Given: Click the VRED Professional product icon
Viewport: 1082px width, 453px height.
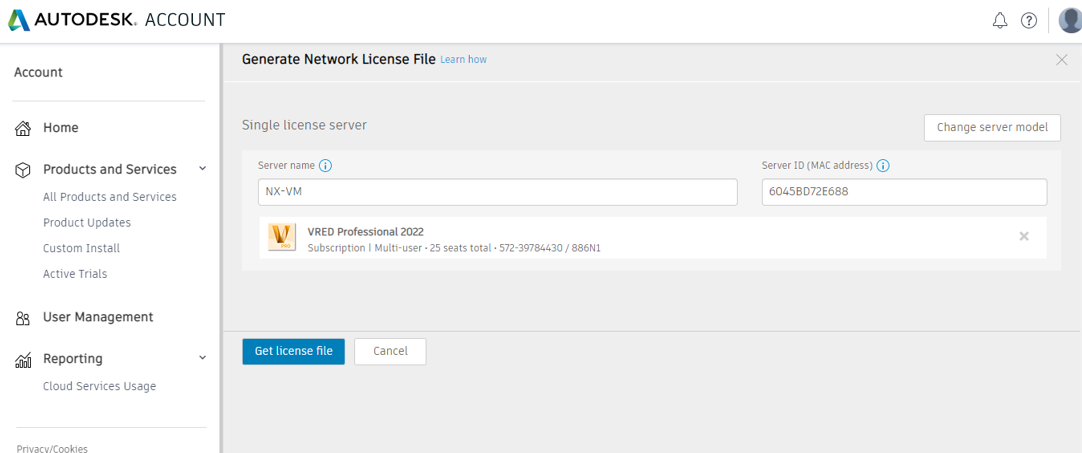Looking at the screenshot, I should [x=282, y=237].
